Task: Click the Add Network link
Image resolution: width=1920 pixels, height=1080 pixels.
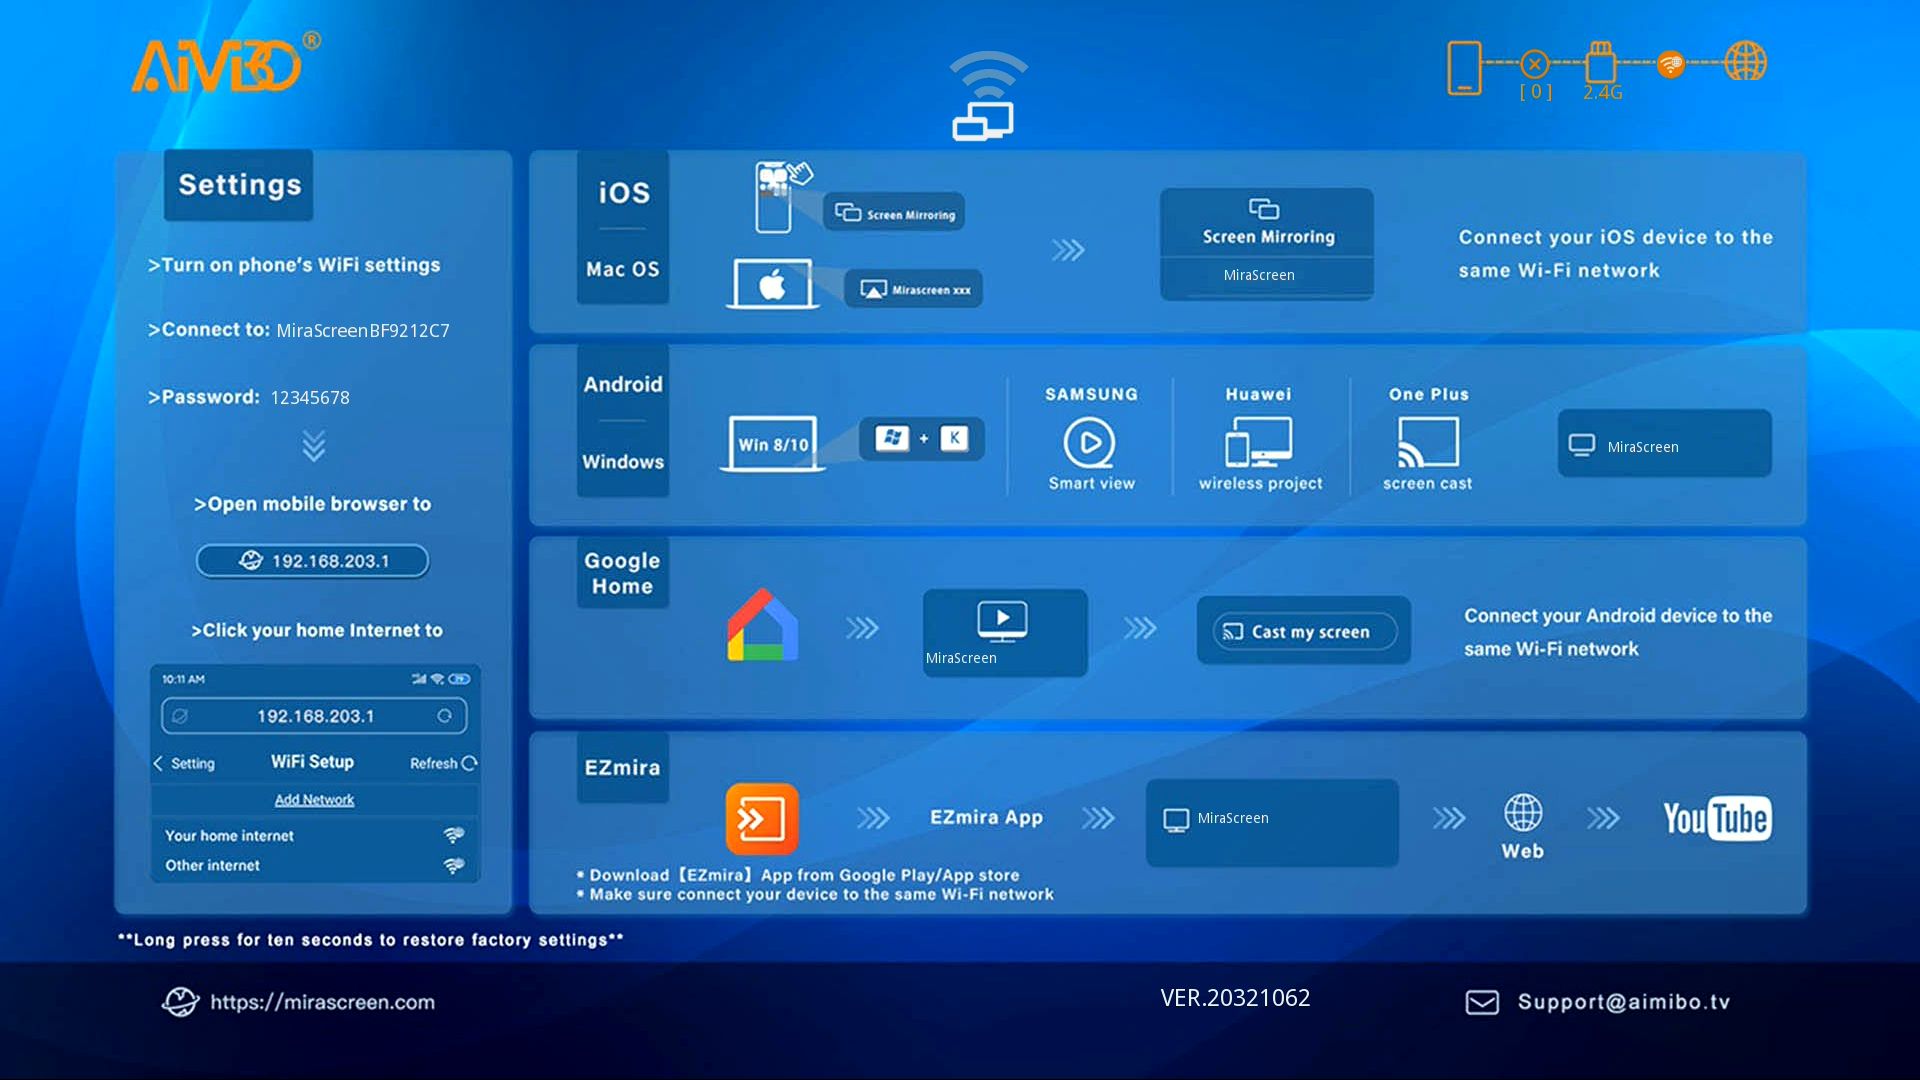Action: (314, 799)
